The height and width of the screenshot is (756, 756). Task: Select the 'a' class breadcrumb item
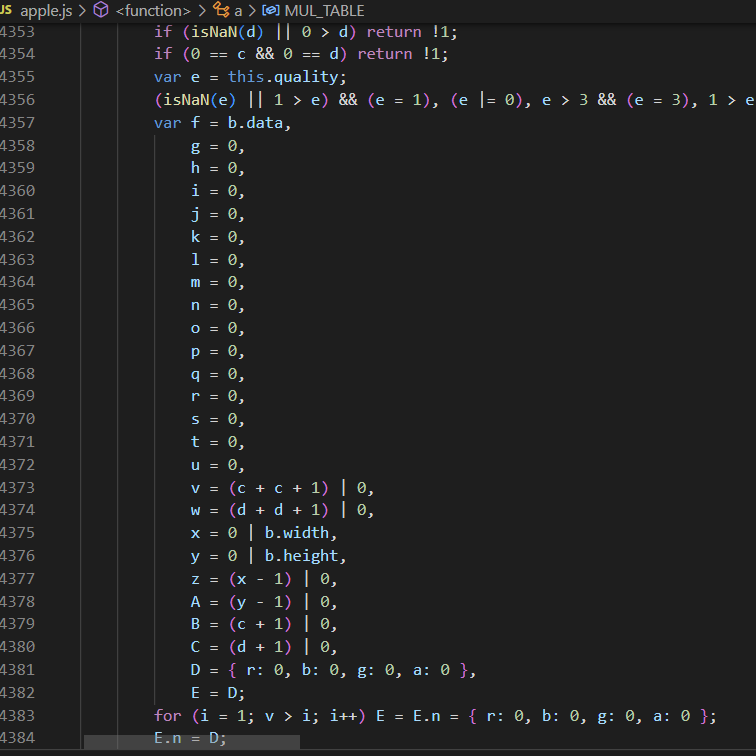238,11
